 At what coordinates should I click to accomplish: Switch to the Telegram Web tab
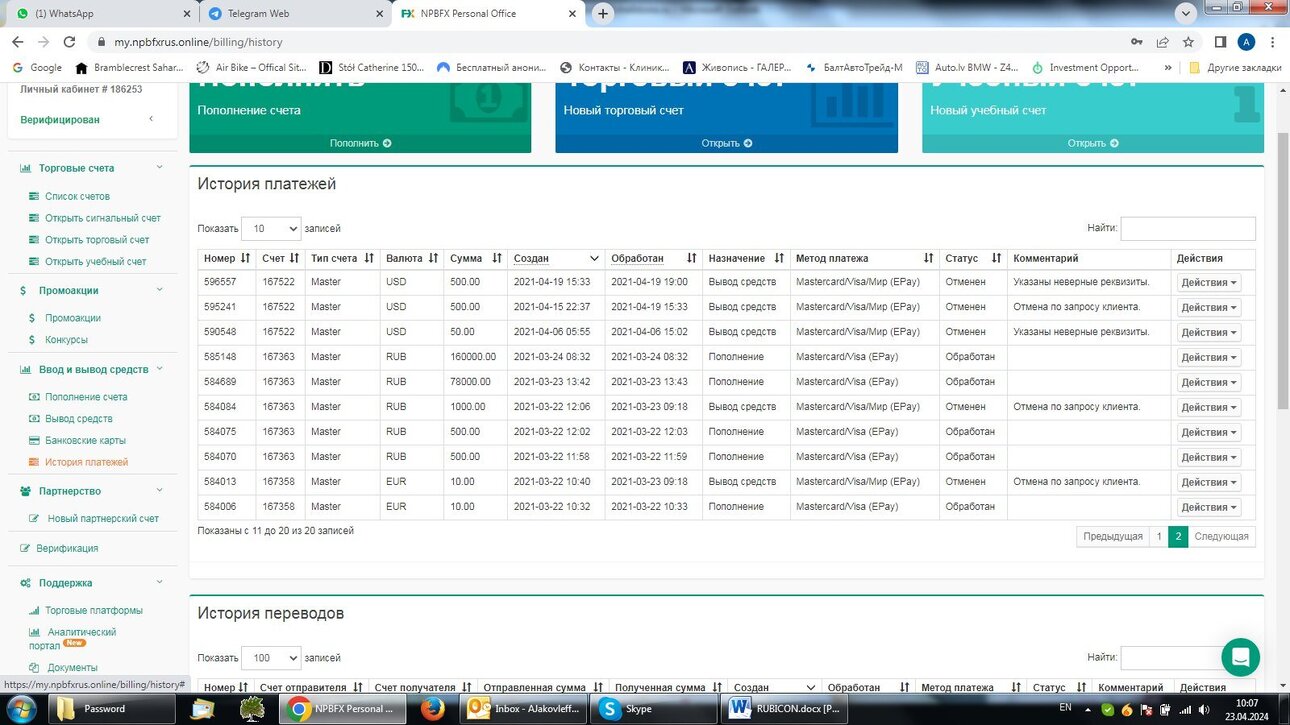294,14
